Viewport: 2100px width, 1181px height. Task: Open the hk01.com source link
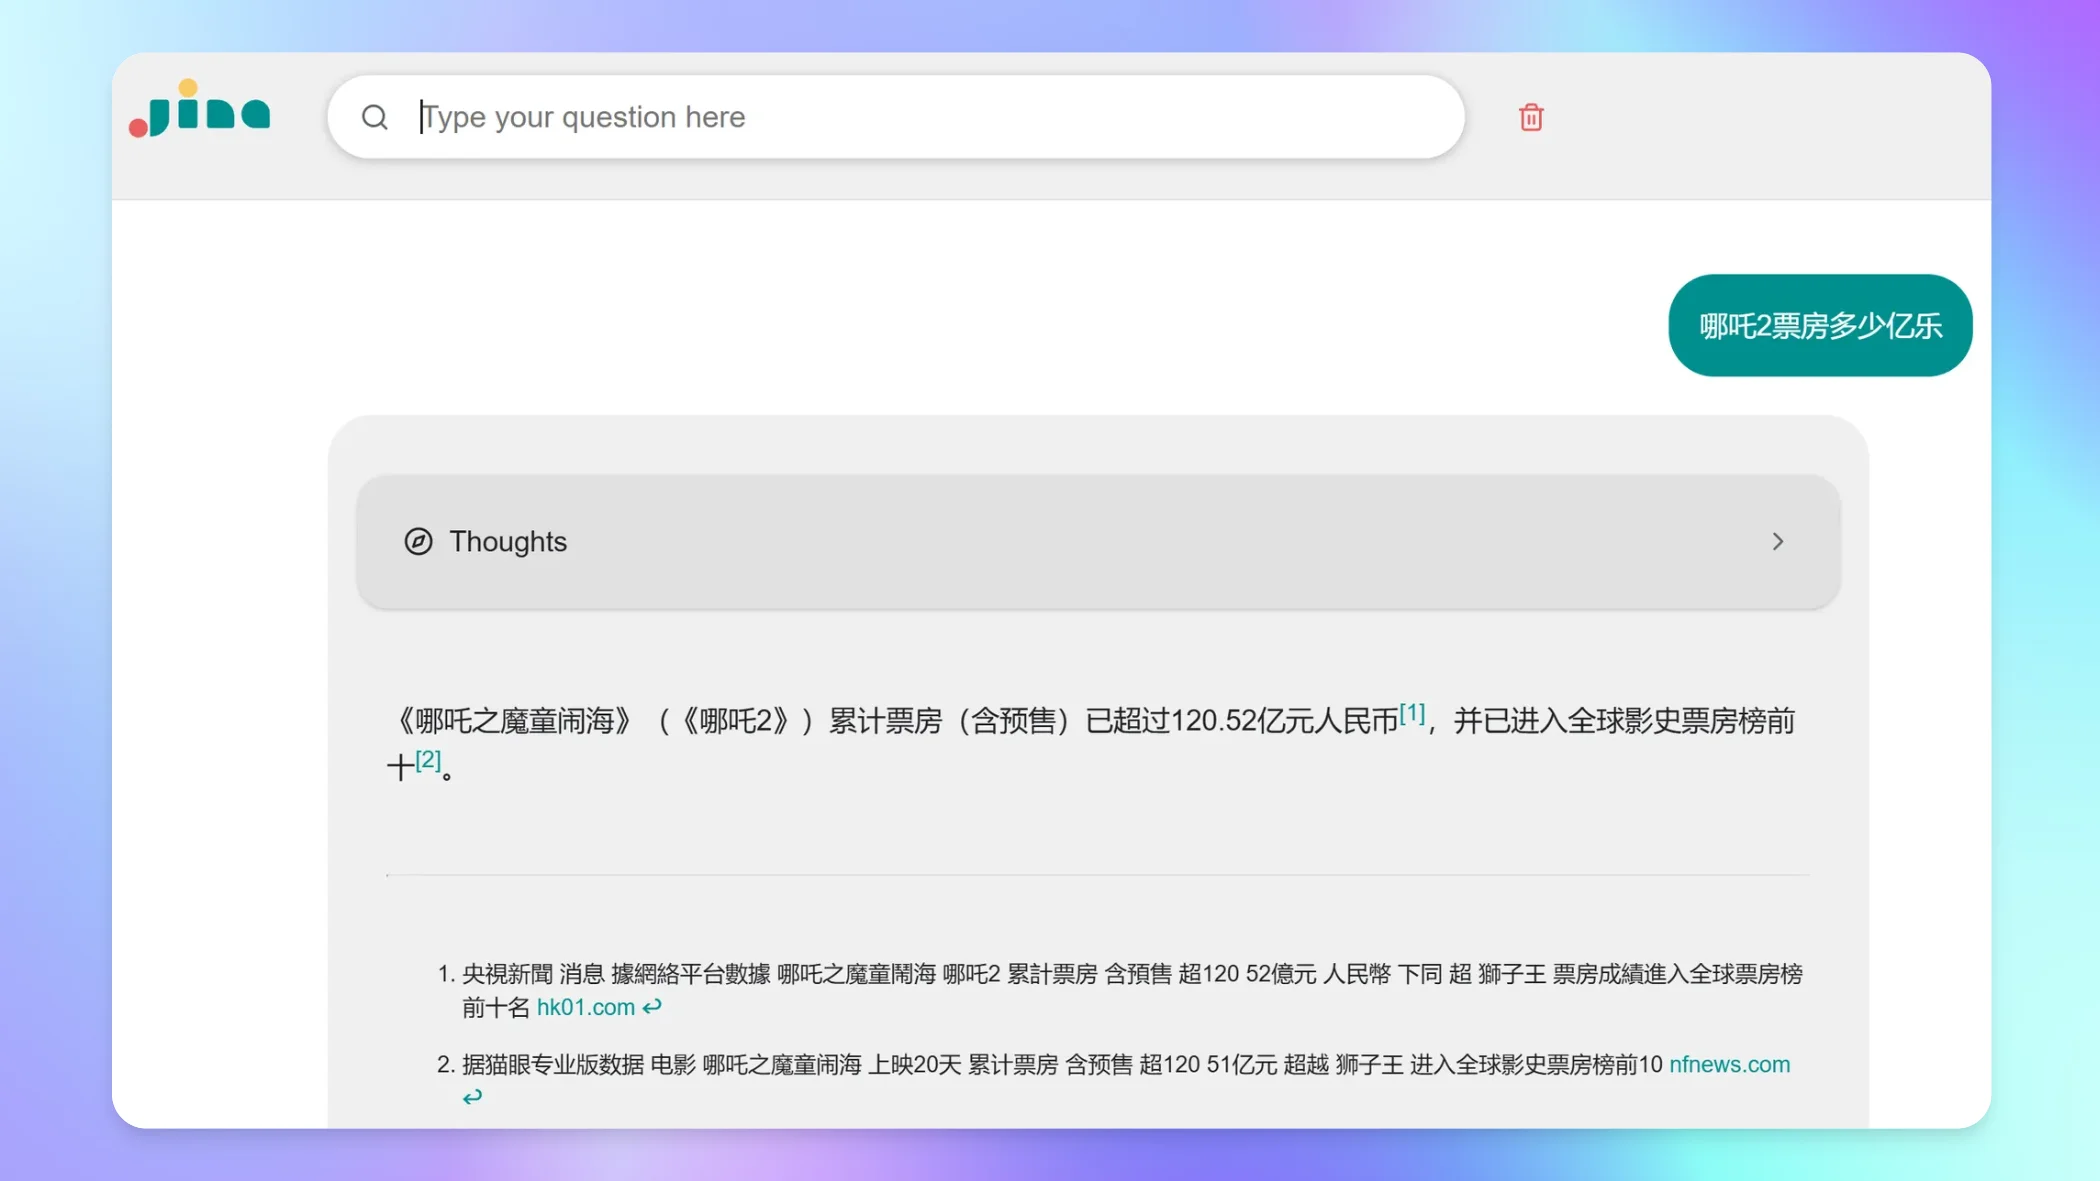pyautogui.click(x=583, y=1007)
